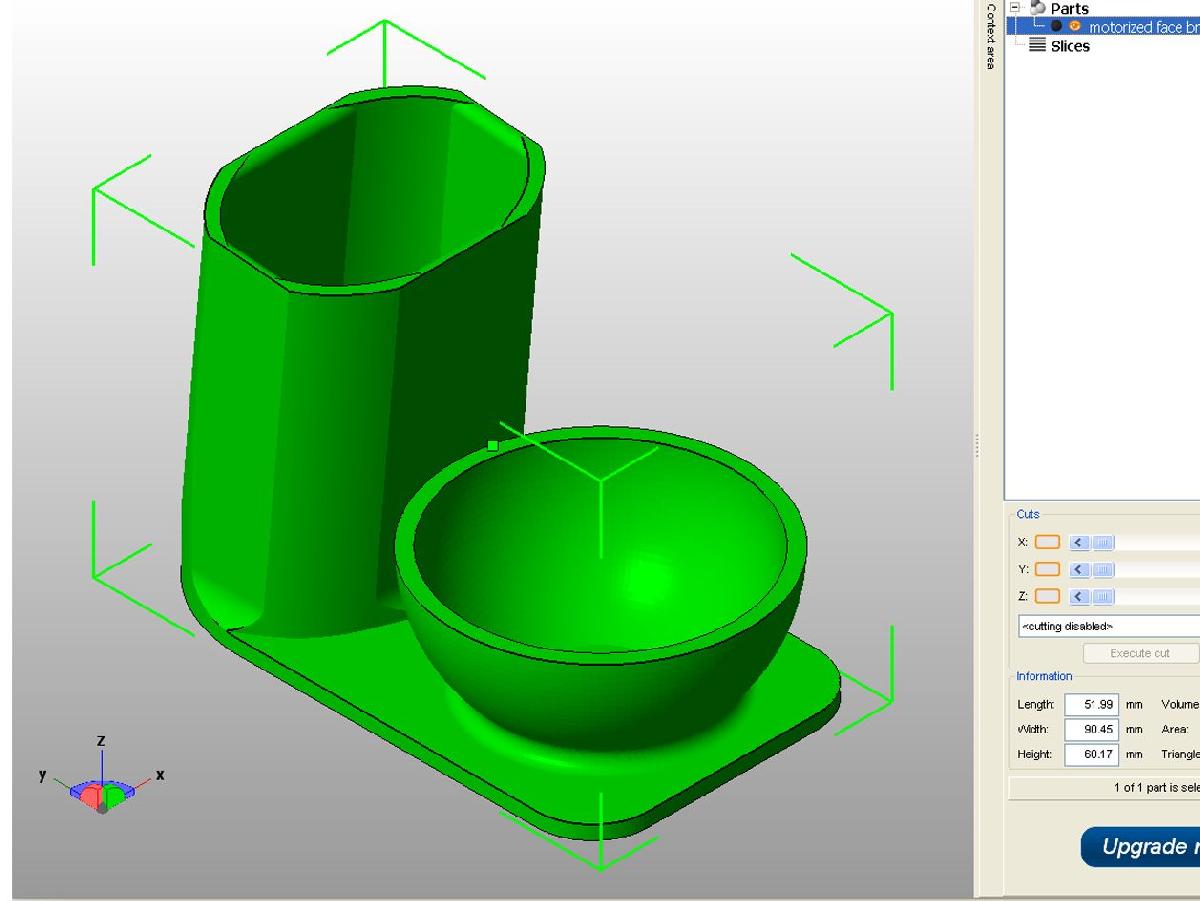Click the Z cut left-arrow button
Image resolution: width=1200 pixels, height=901 pixels.
coord(1079,597)
